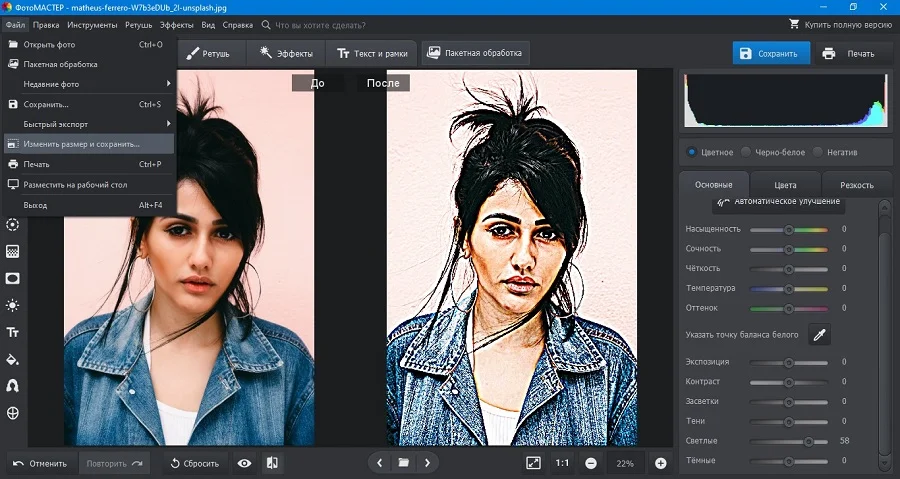
Task: Open the folder icon in bottom bar
Action: (x=403, y=463)
